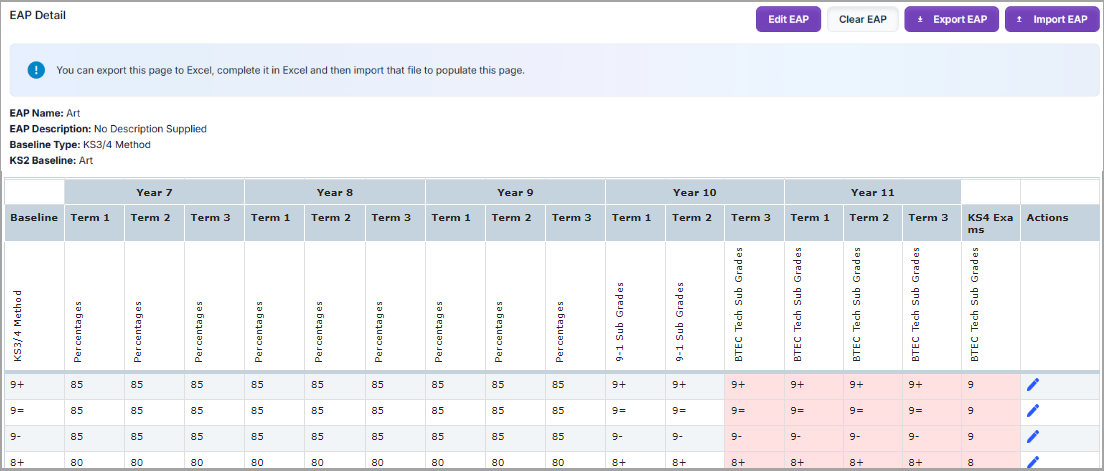Click the pencil edit icon for 9= row
The height and width of the screenshot is (471, 1104).
pyautogui.click(x=1033, y=410)
